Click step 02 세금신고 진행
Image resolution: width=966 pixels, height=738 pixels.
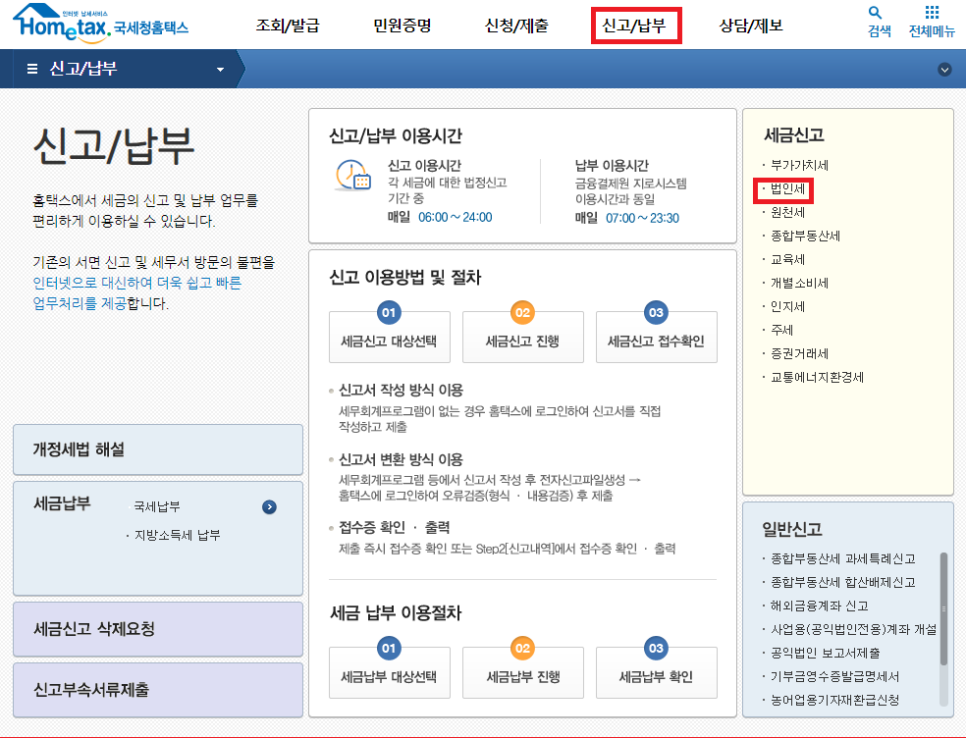pos(523,336)
